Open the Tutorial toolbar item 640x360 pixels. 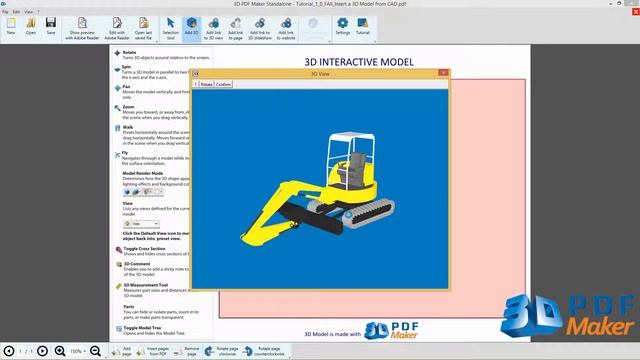tap(362, 26)
